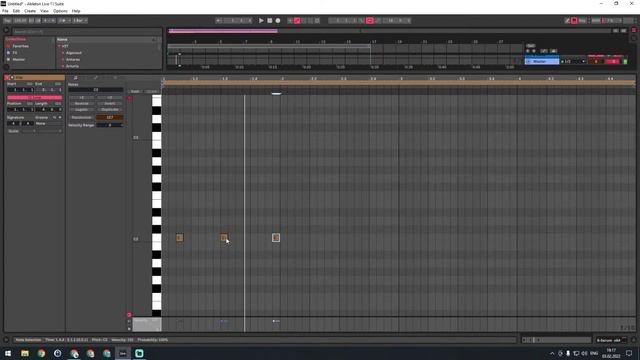
Task: Click the Randomize velocity button
Action: pyautogui.click(x=82, y=118)
